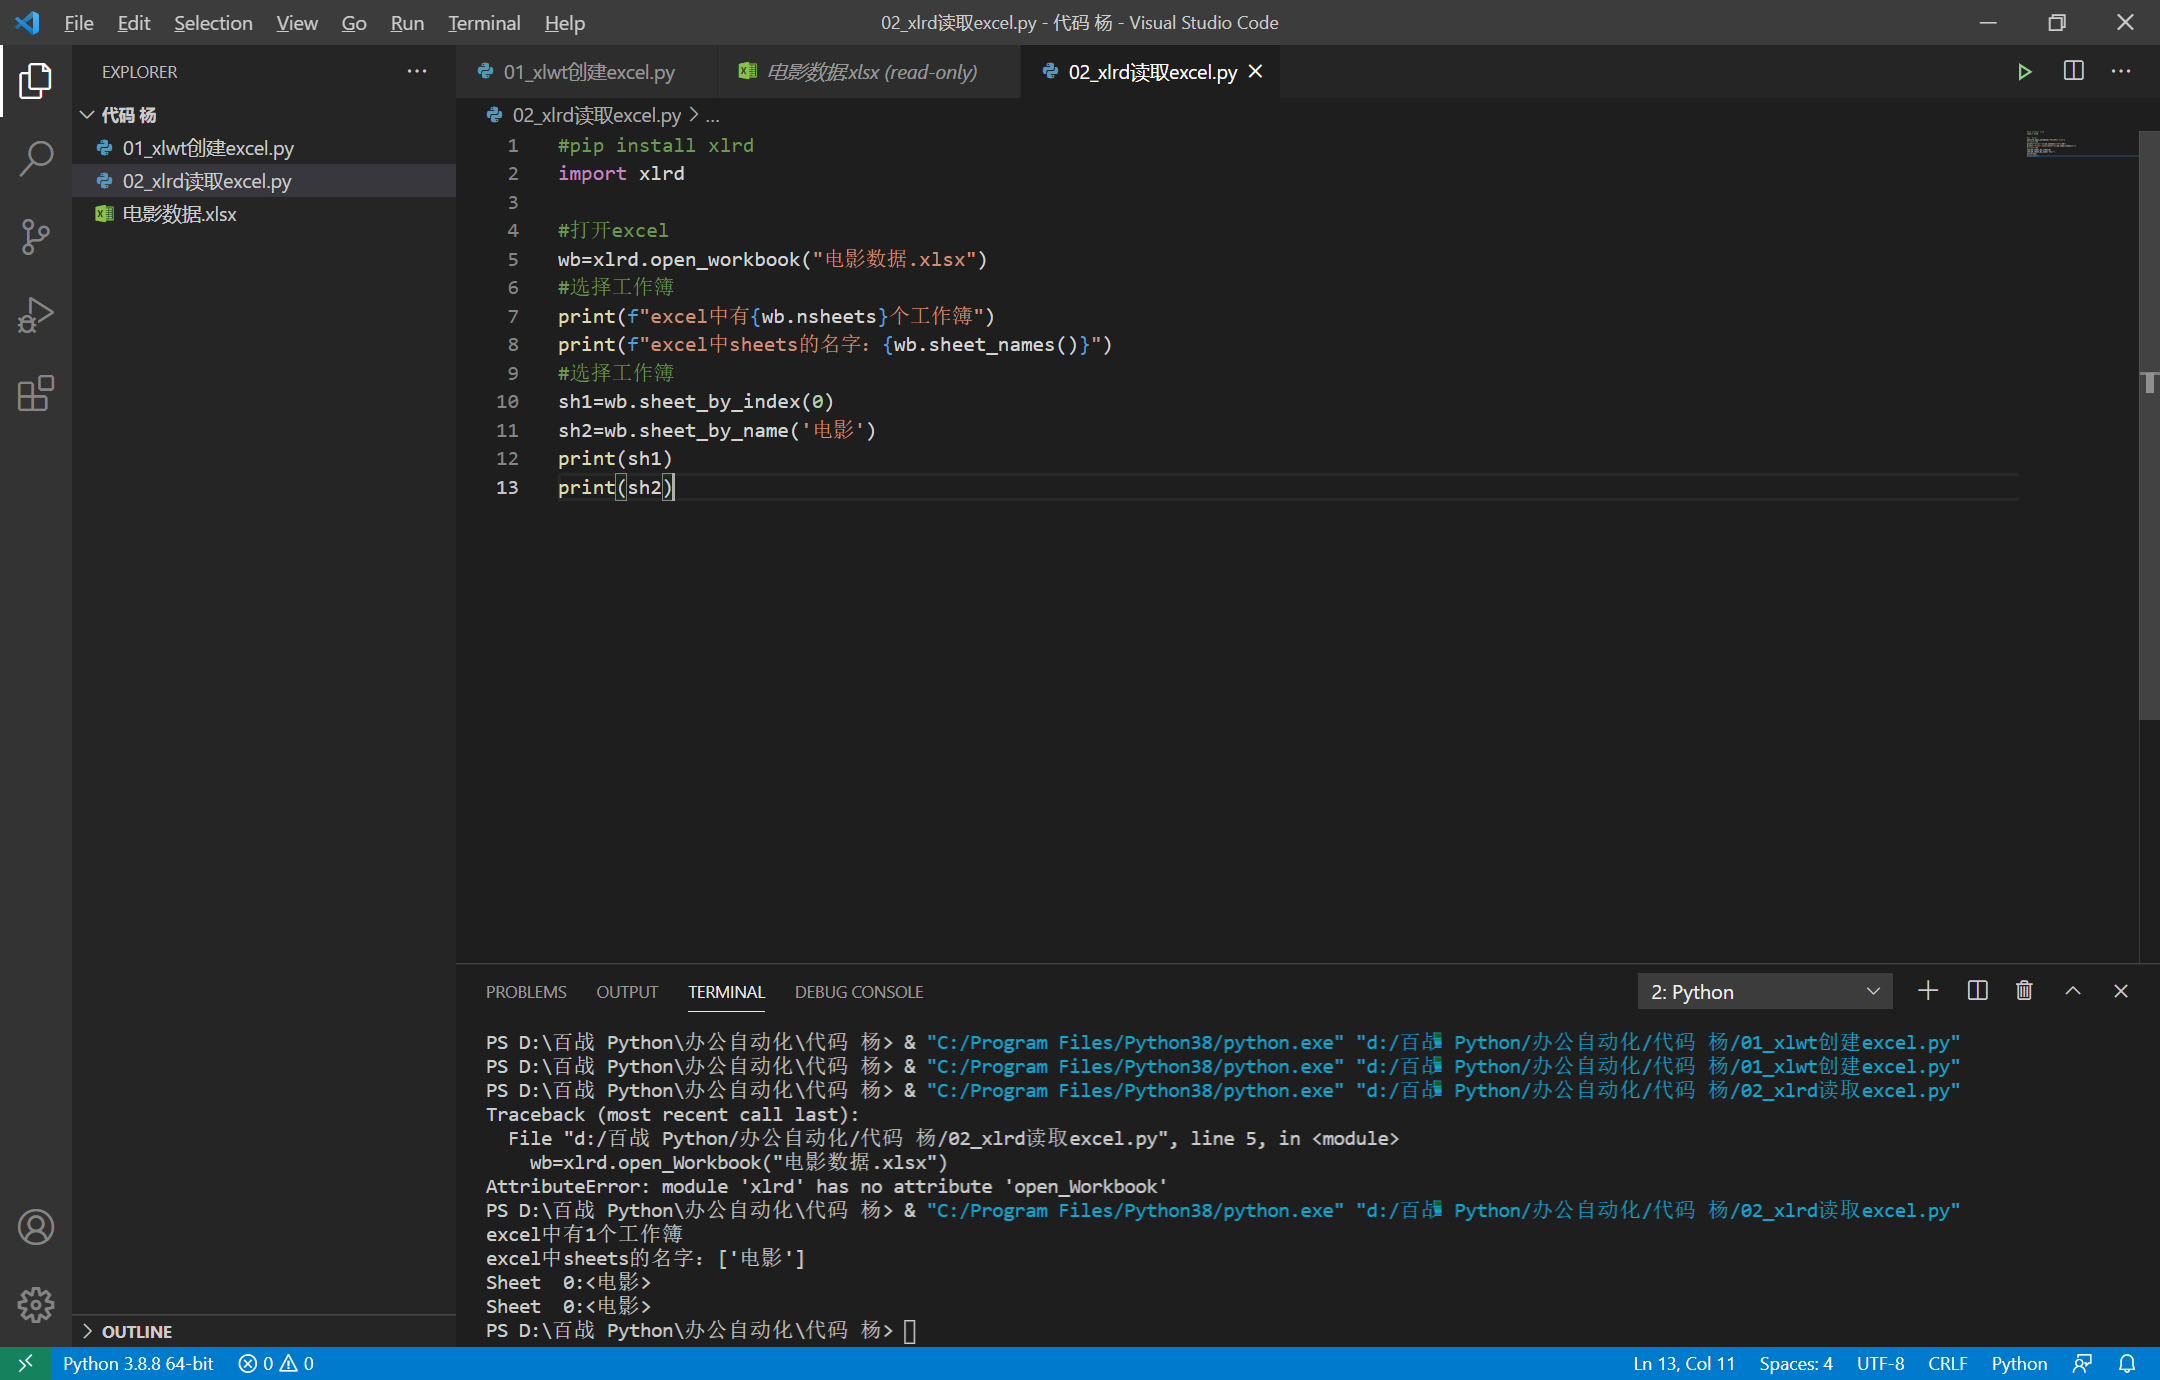Place cursor on line 2 'import xlrd'

click(x=621, y=173)
